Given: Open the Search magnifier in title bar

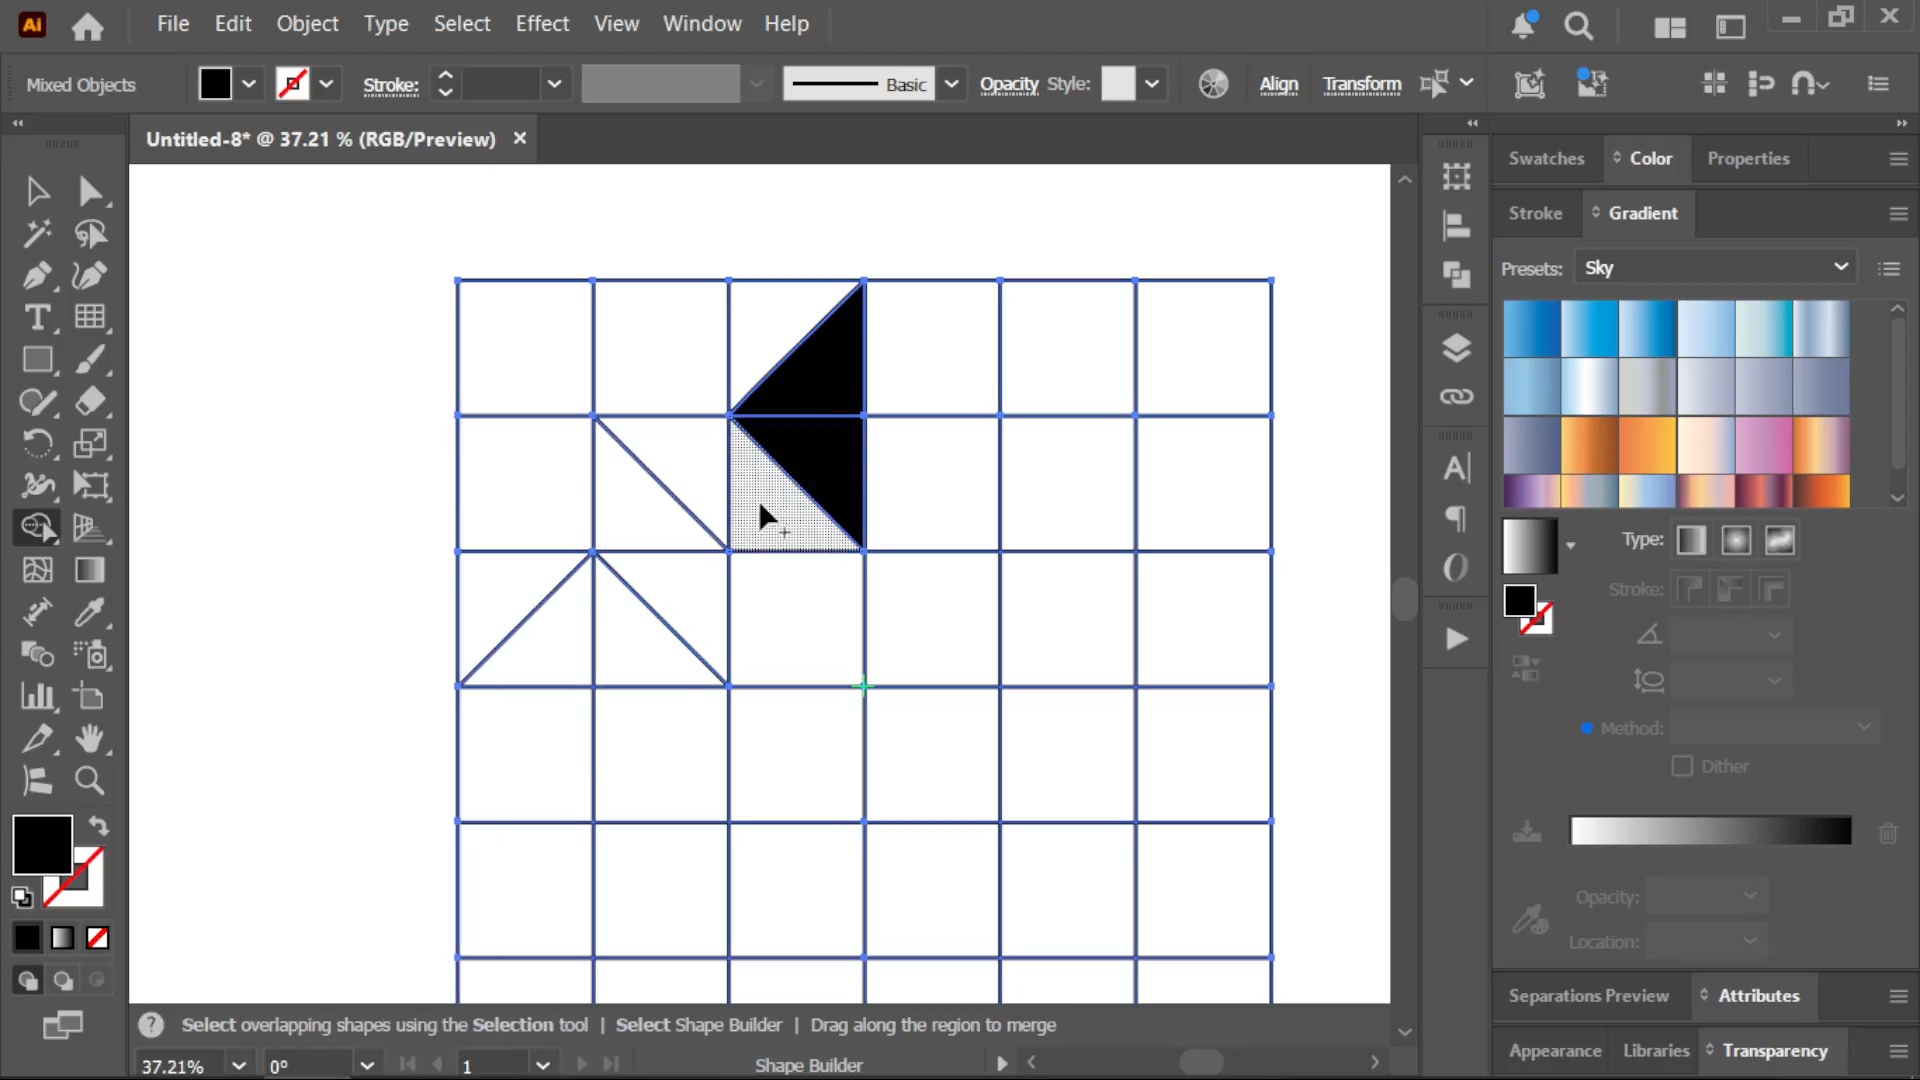Looking at the screenshot, I should (1578, 26).
